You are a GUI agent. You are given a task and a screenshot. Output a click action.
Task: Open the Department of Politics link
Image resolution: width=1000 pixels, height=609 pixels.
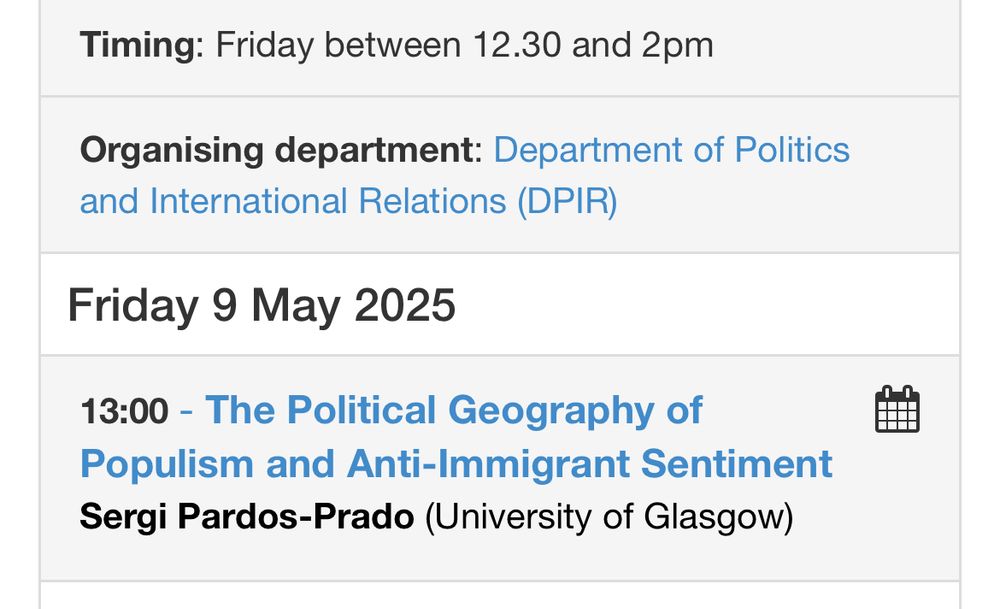tap(672, 150)
